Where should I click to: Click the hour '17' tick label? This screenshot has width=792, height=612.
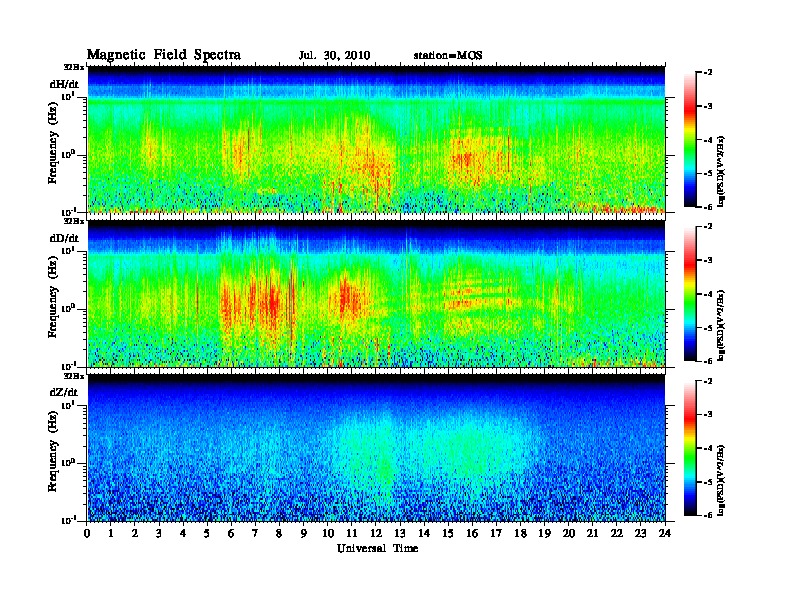pos(497,533)
